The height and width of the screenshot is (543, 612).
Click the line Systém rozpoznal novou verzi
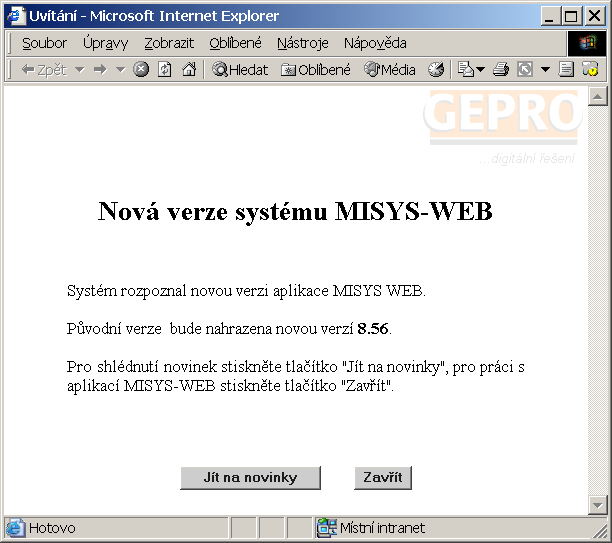246,291
